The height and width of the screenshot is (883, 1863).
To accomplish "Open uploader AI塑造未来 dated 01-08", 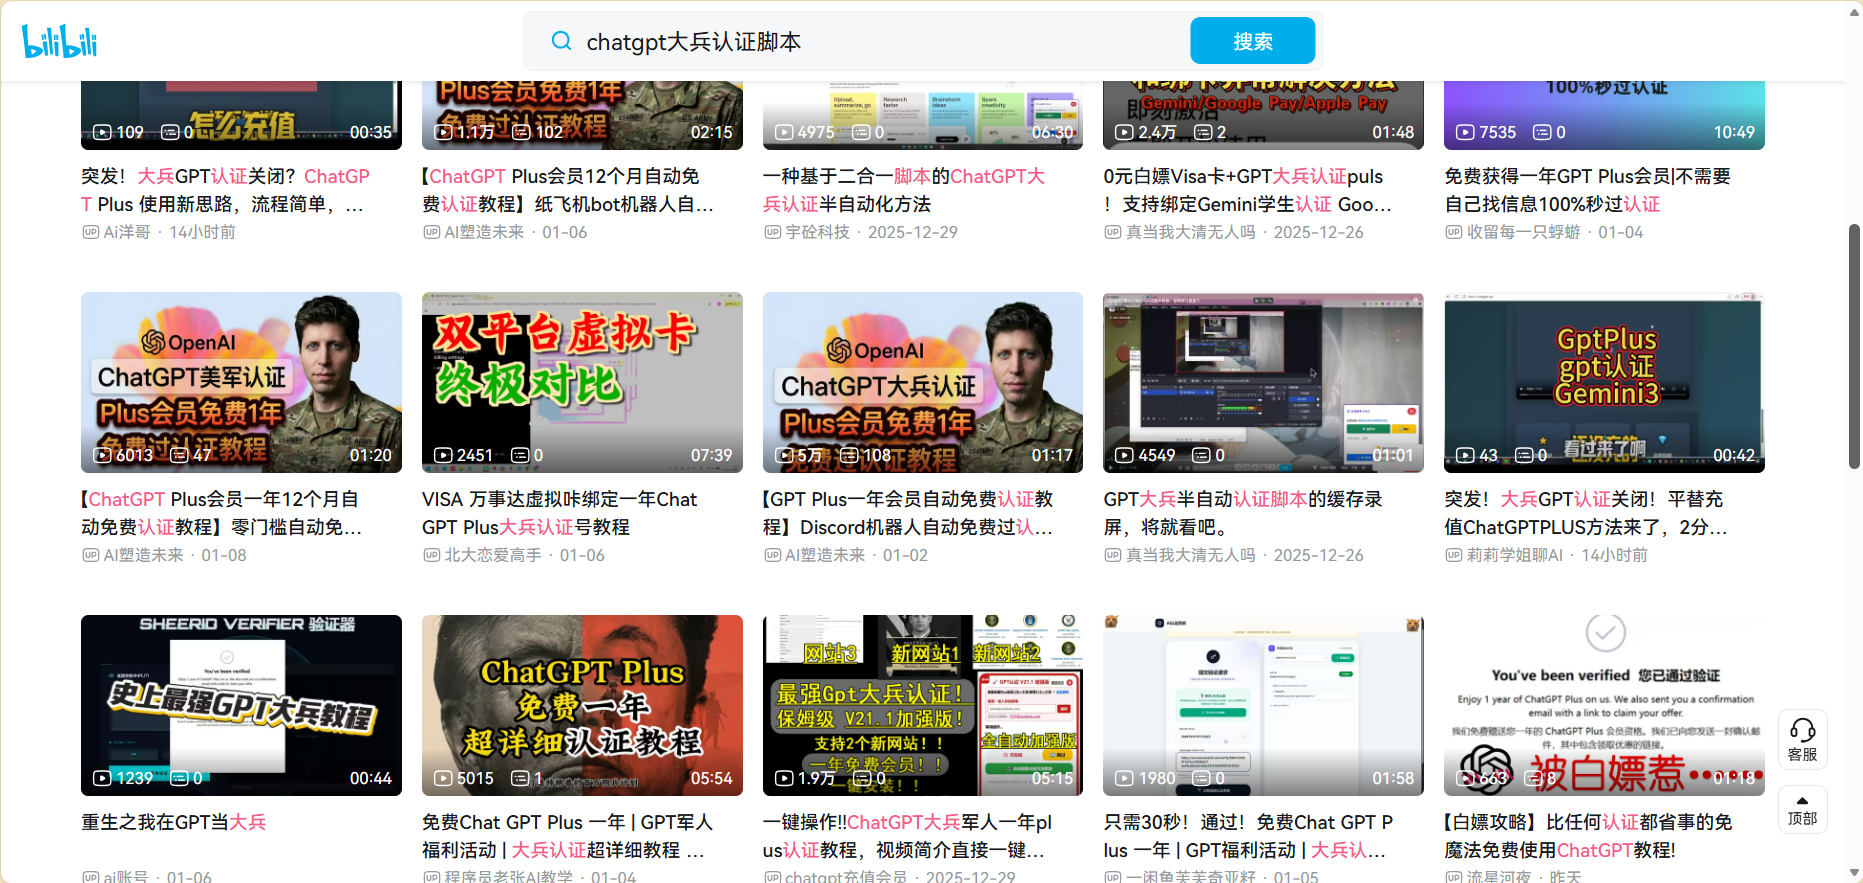I will [x=143, y=555].
